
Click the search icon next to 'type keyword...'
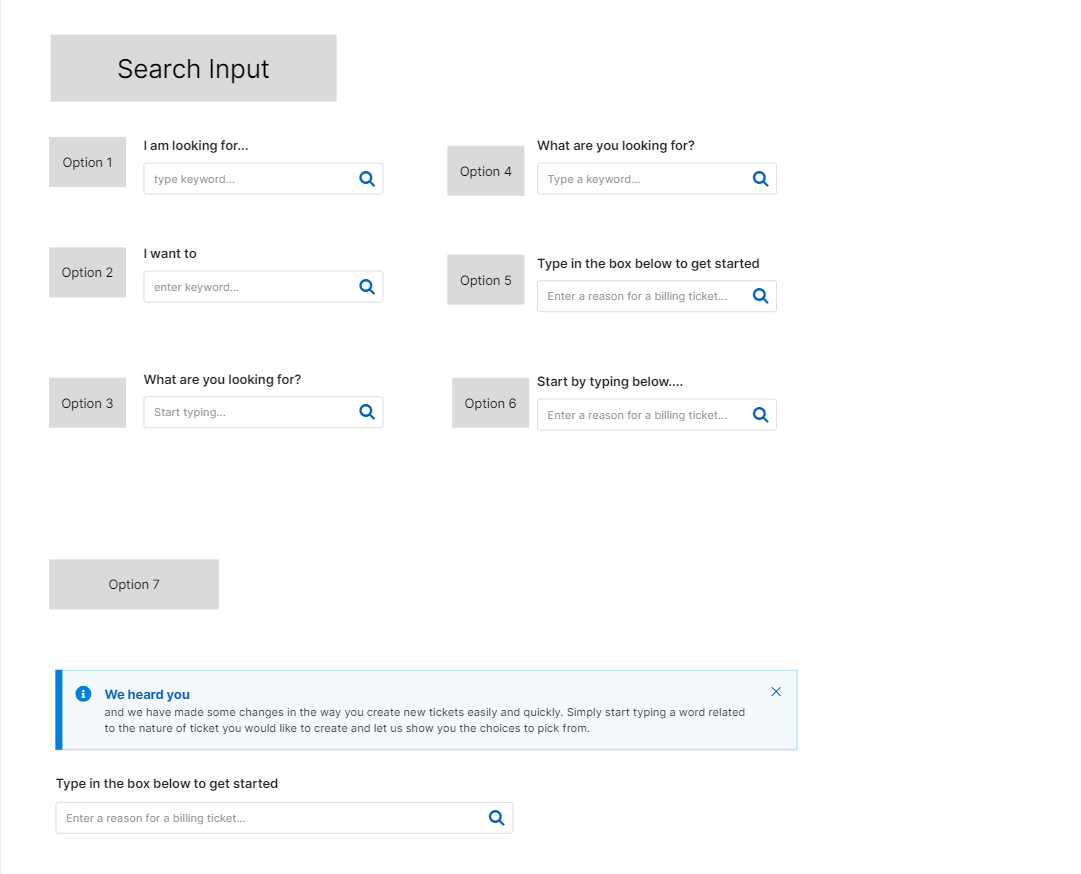(367, 178)
